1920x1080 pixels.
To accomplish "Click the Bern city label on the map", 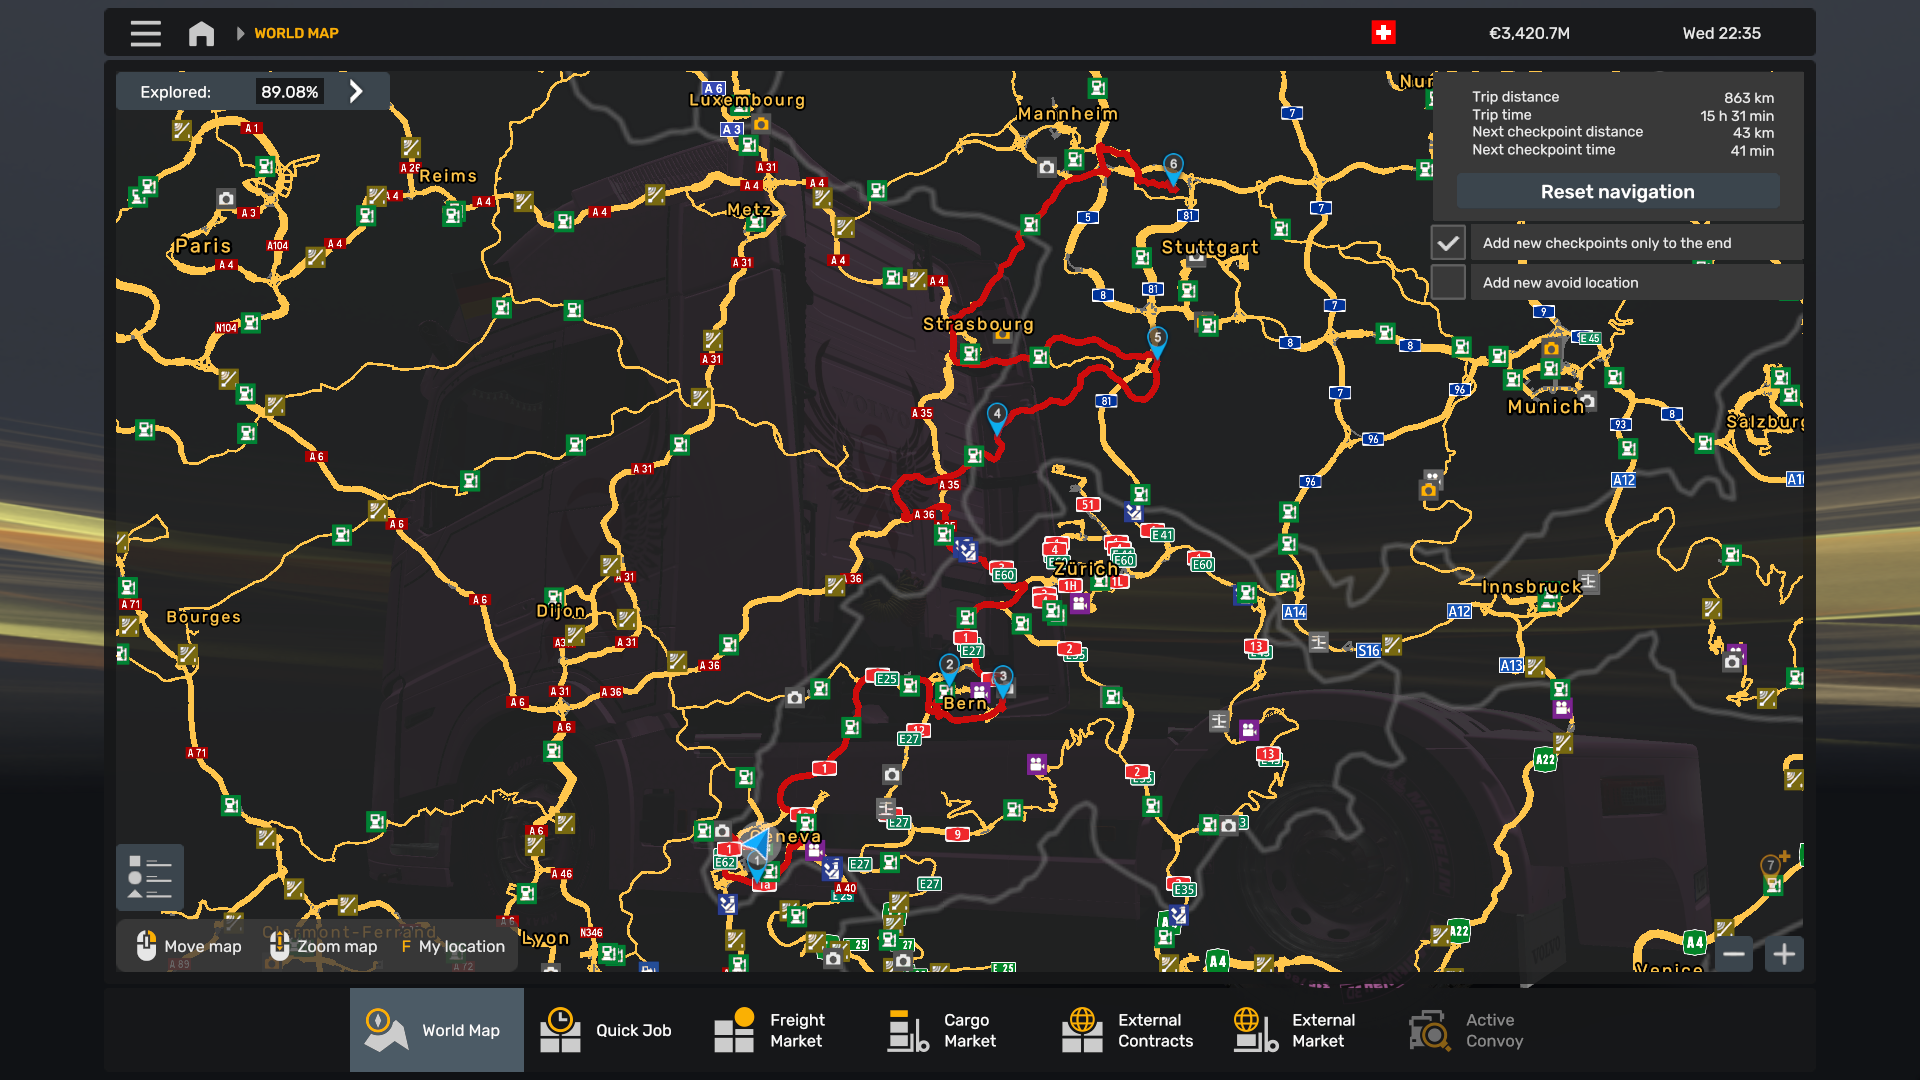I will [965, 703].
